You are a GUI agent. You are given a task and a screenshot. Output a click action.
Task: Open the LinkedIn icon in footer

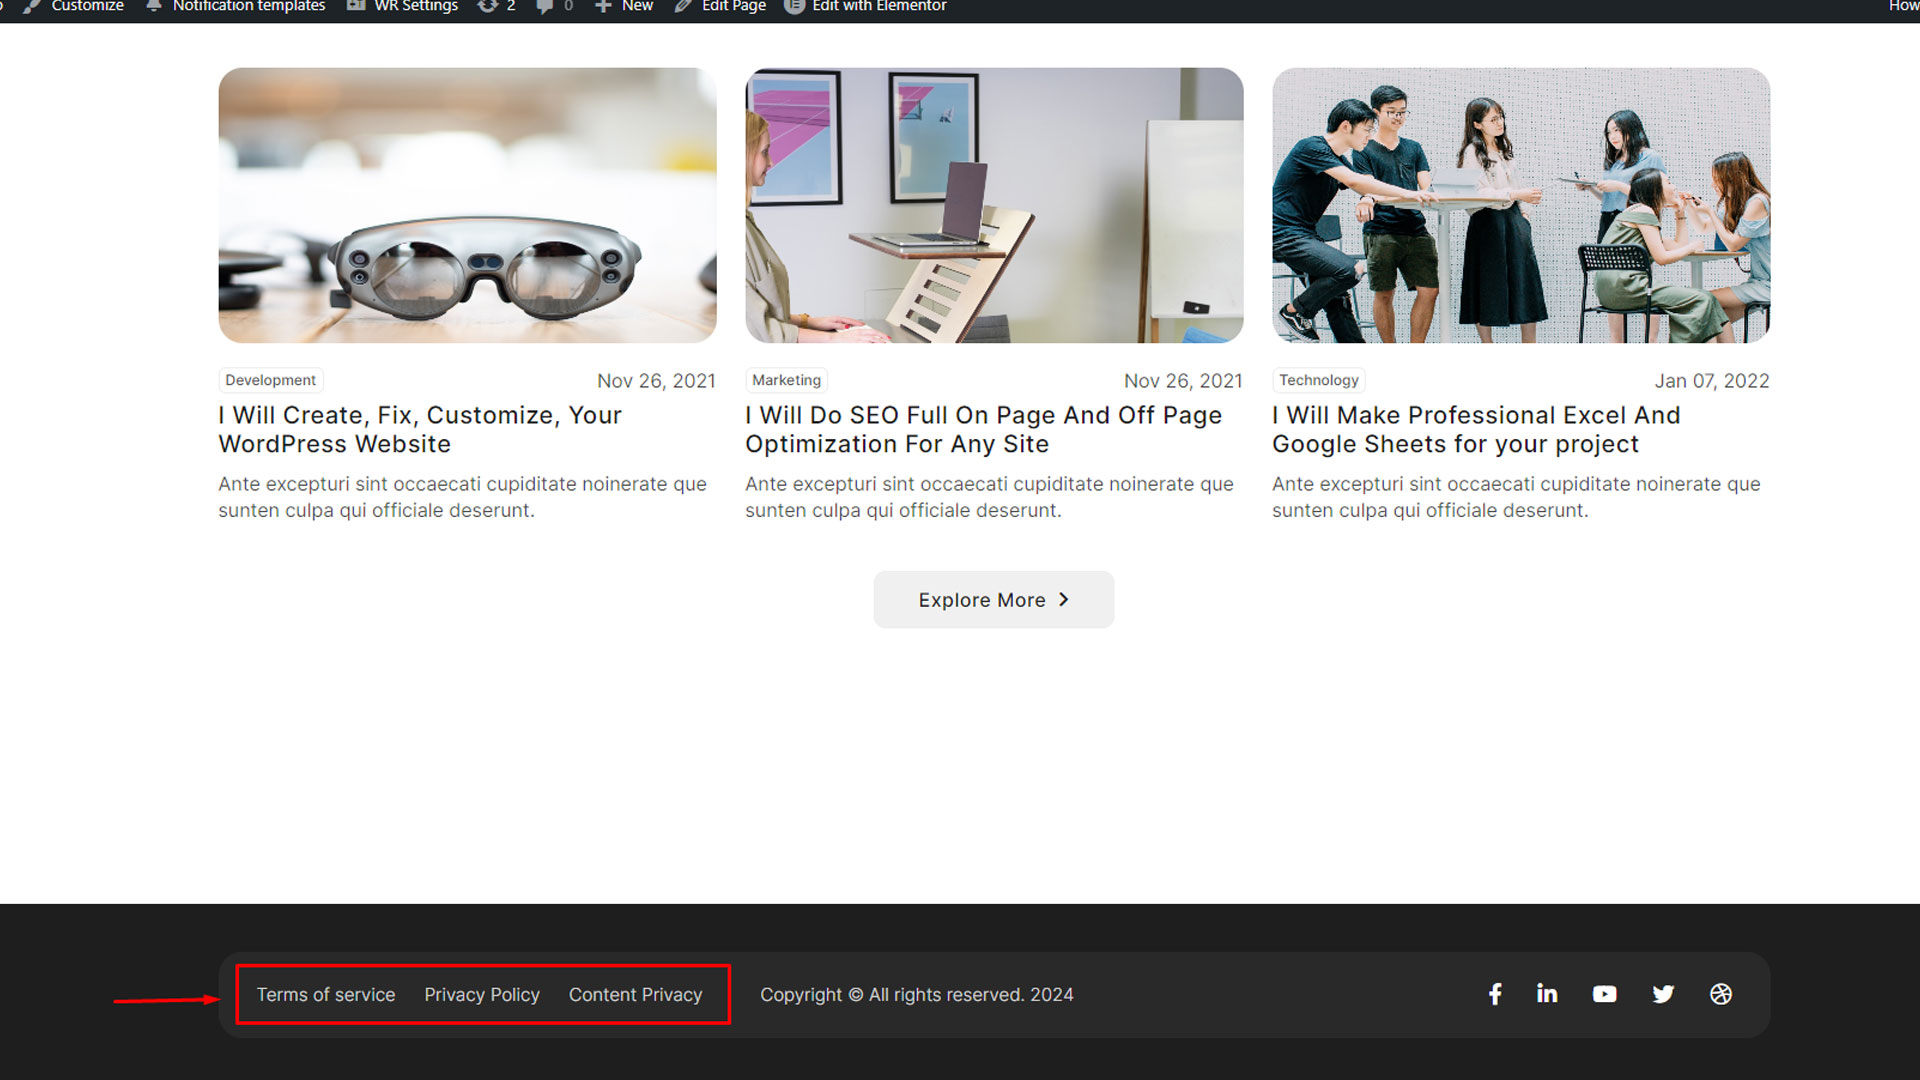1547,994
